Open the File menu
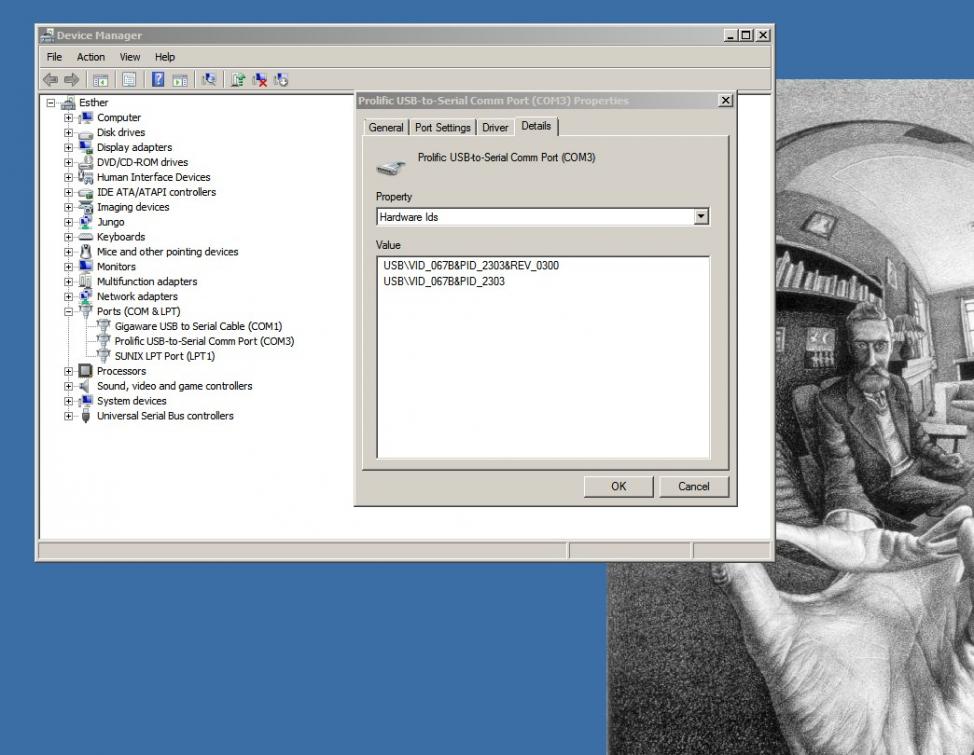 pos(54,57)
